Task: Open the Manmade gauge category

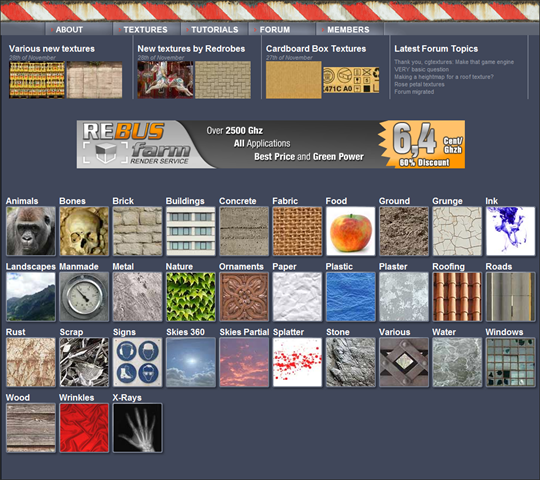Action: click(84, 297)
